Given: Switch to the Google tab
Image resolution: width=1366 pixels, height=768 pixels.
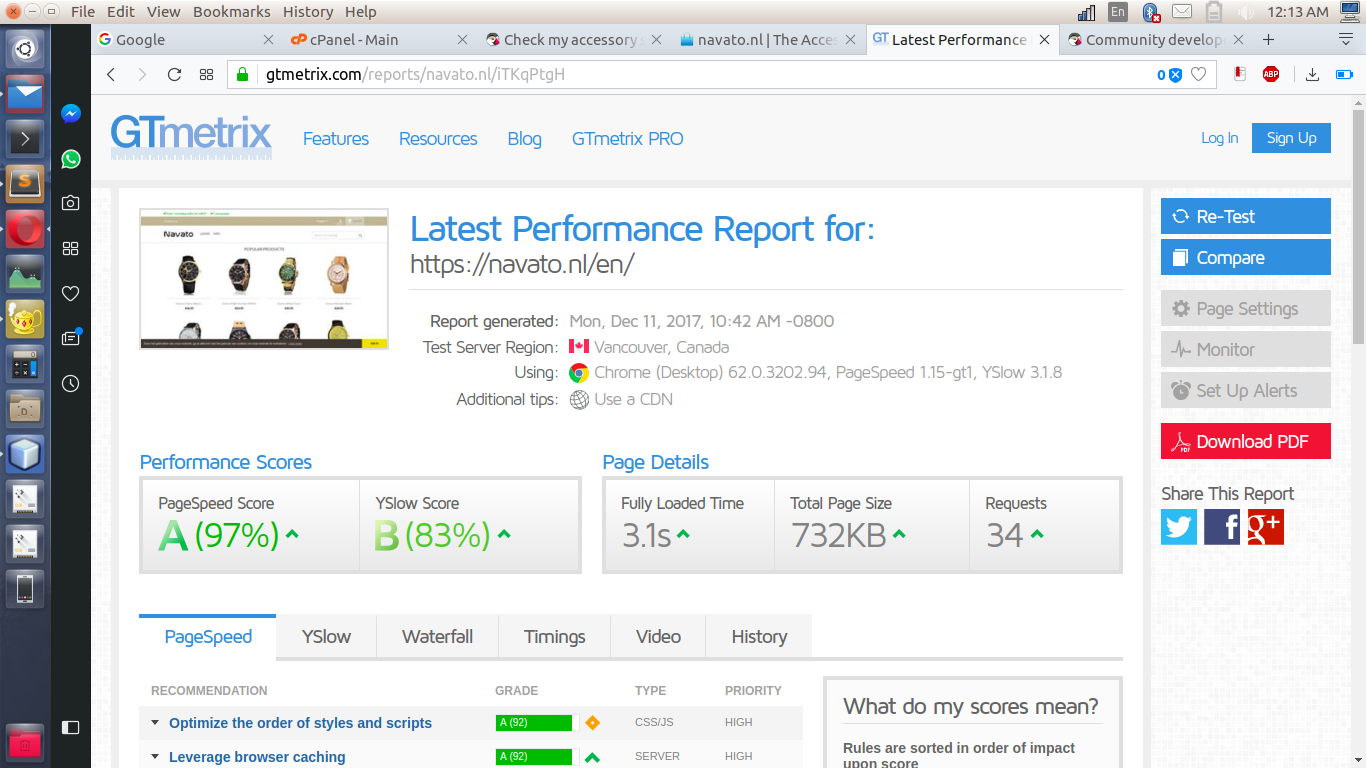Looking at the screenshot, I should click(x=185, y=40).
